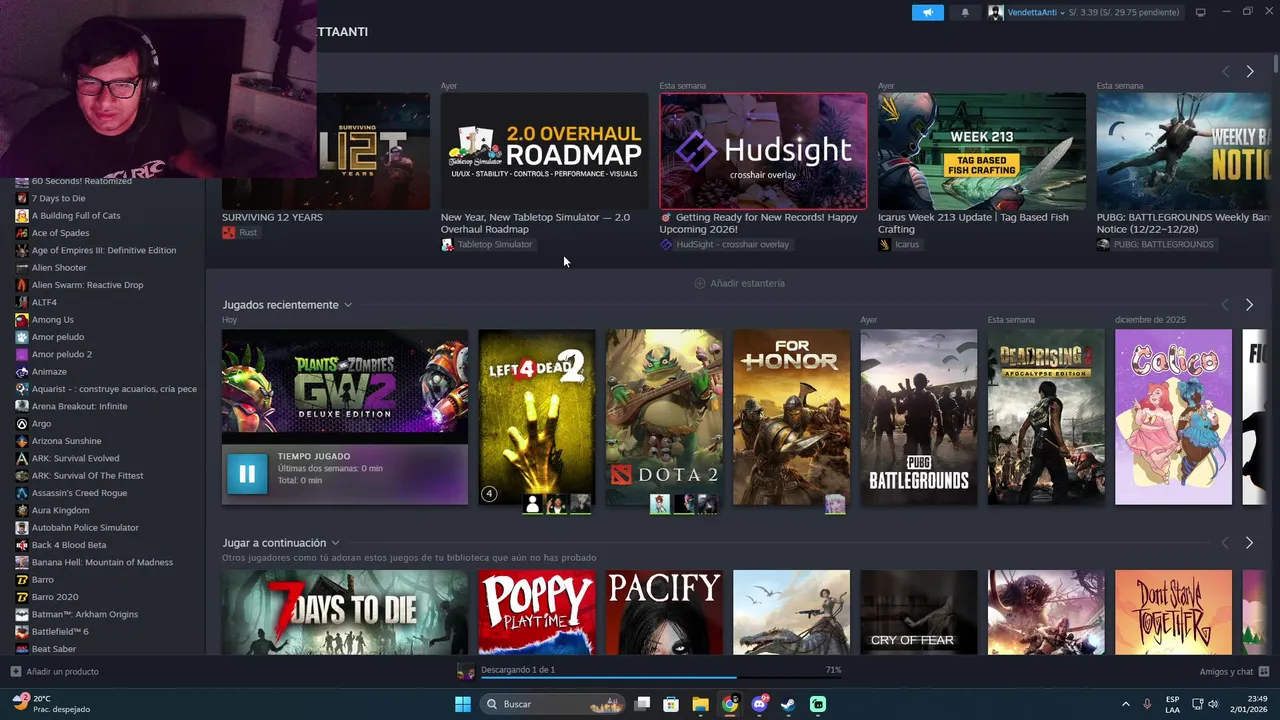This screenshot has width=1280, height=720.
Task: Open the notifications bell
Action: coord(965,12)
